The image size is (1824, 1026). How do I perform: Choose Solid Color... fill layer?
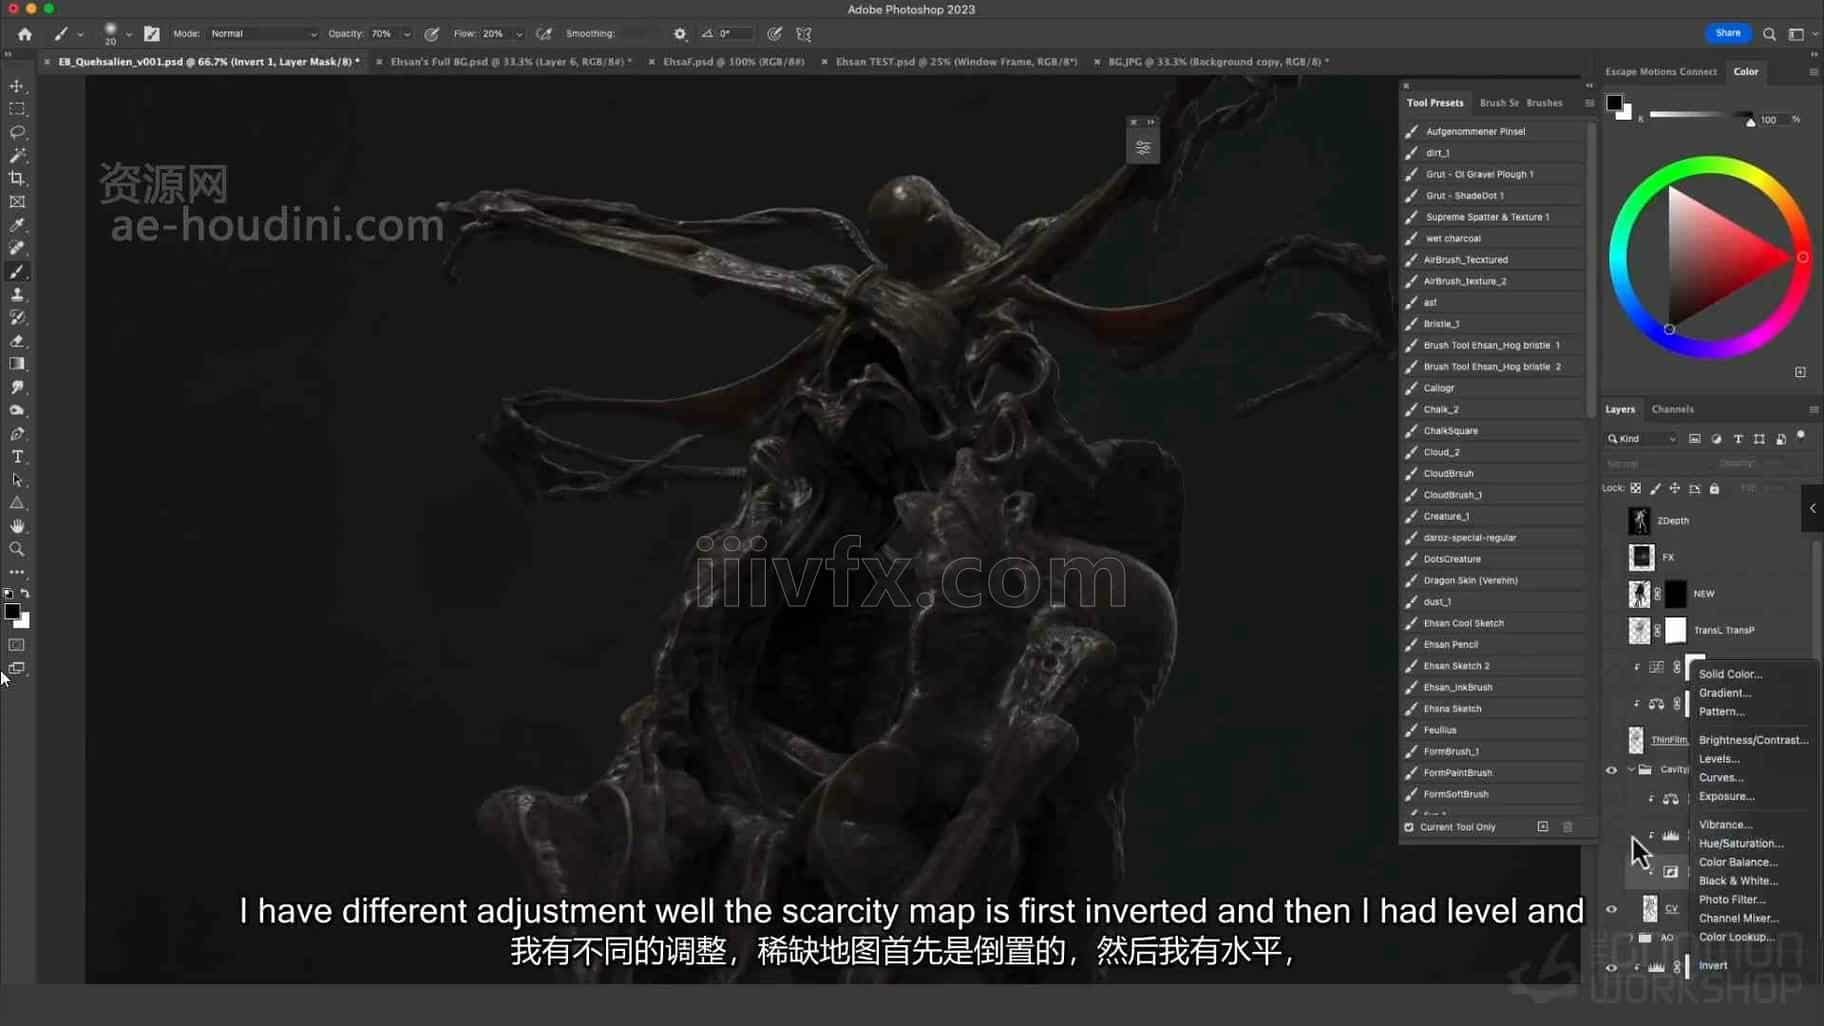1730,674
